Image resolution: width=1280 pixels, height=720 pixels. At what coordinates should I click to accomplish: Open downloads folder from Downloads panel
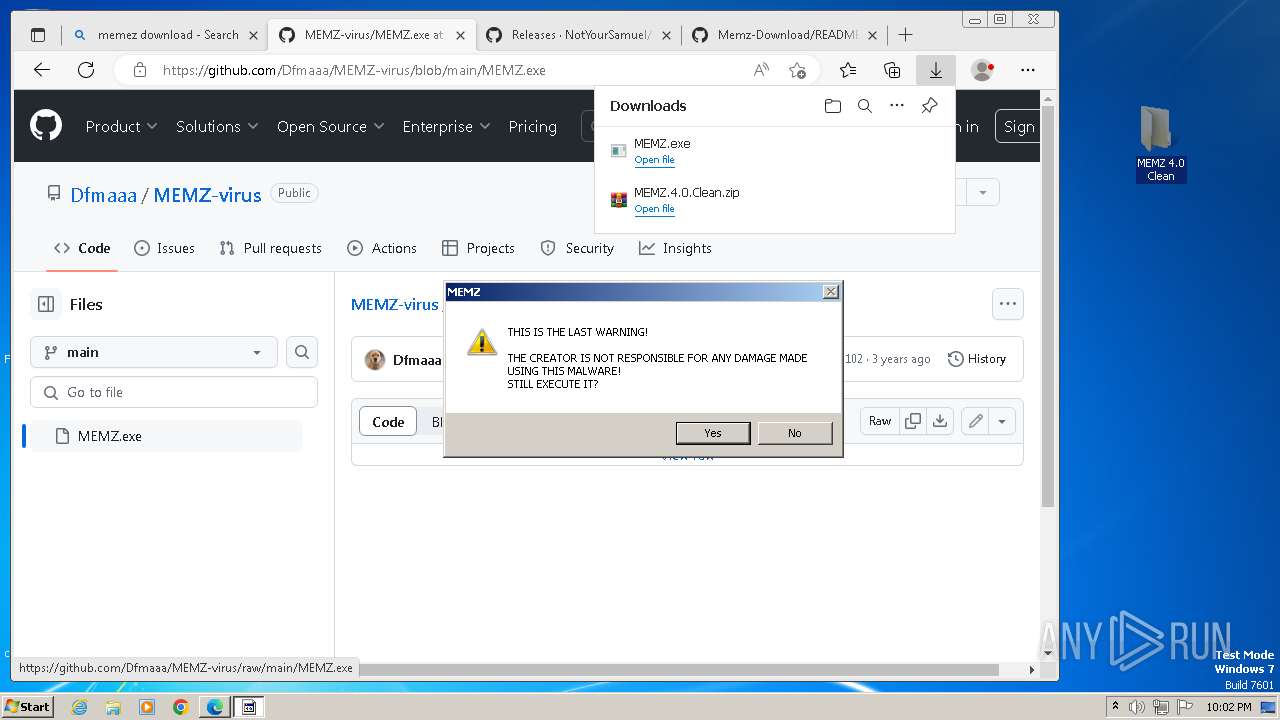(833, 106)
